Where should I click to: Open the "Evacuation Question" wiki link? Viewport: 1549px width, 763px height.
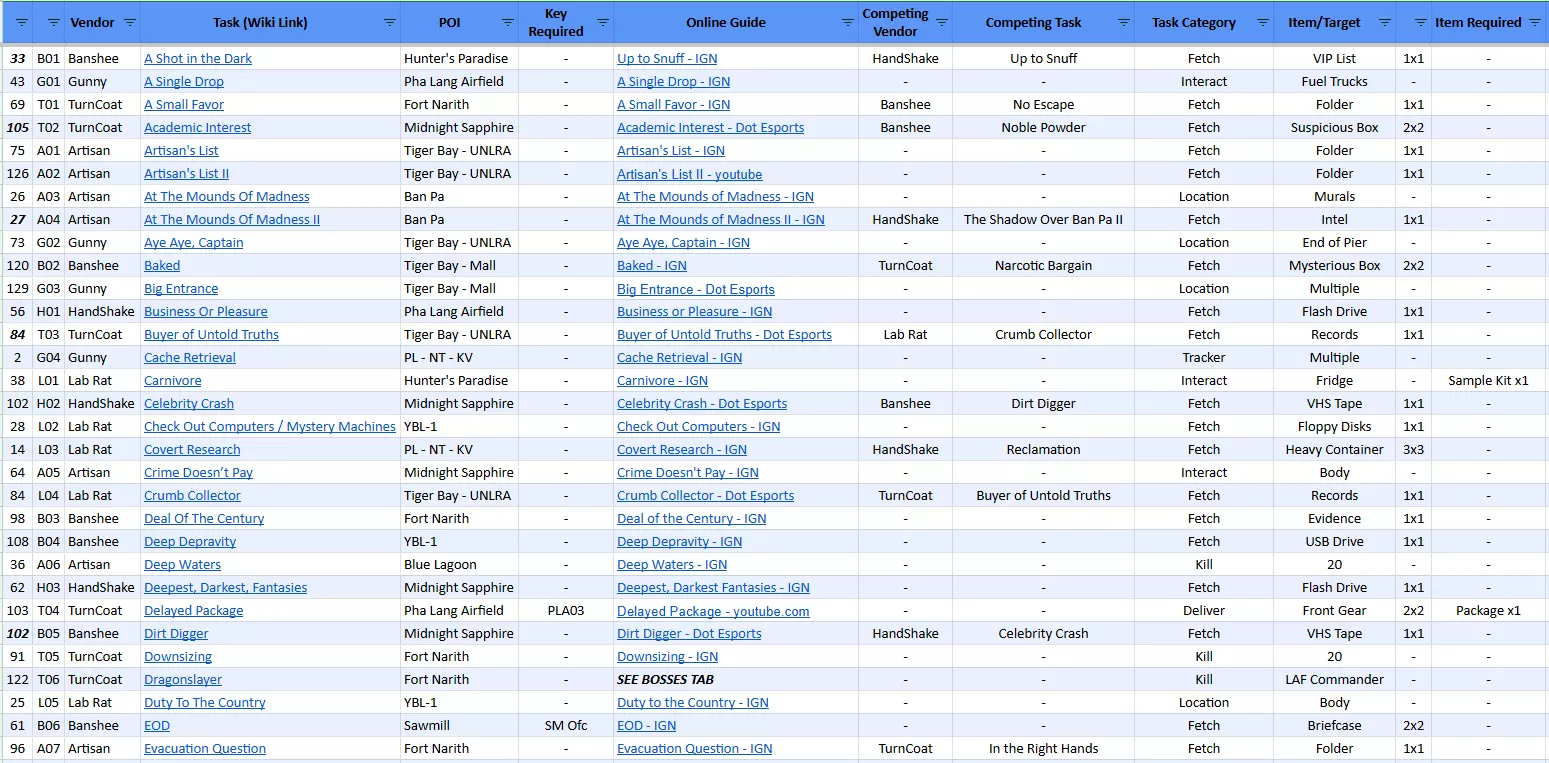[x=205, y=749]
